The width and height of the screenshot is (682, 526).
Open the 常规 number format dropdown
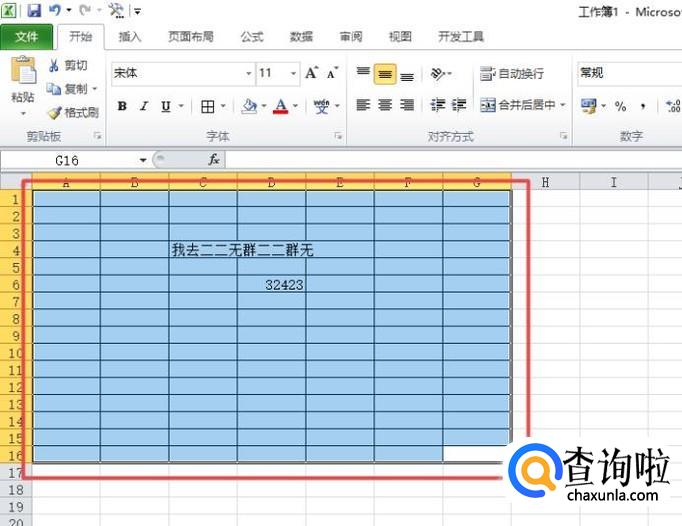click(629, 73)
